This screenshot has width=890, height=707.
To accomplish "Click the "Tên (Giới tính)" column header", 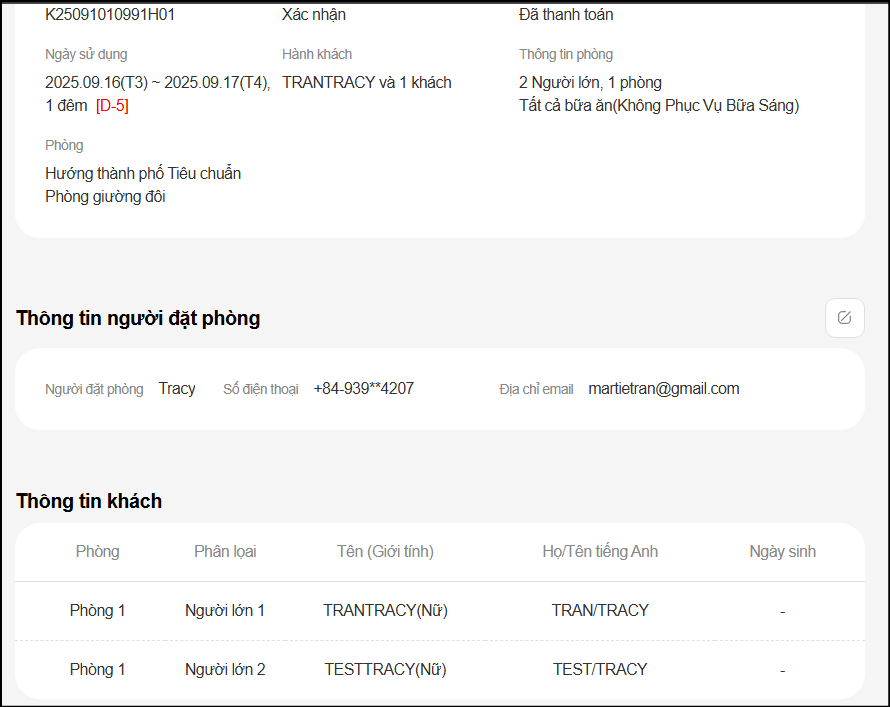I will click(x=385, y=552).
